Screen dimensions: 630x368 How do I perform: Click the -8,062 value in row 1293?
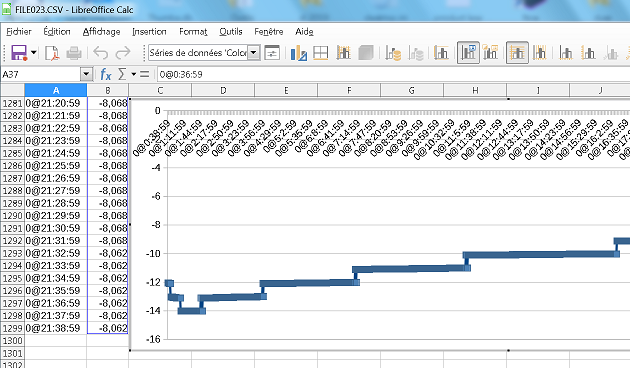(x=108, y=253)
